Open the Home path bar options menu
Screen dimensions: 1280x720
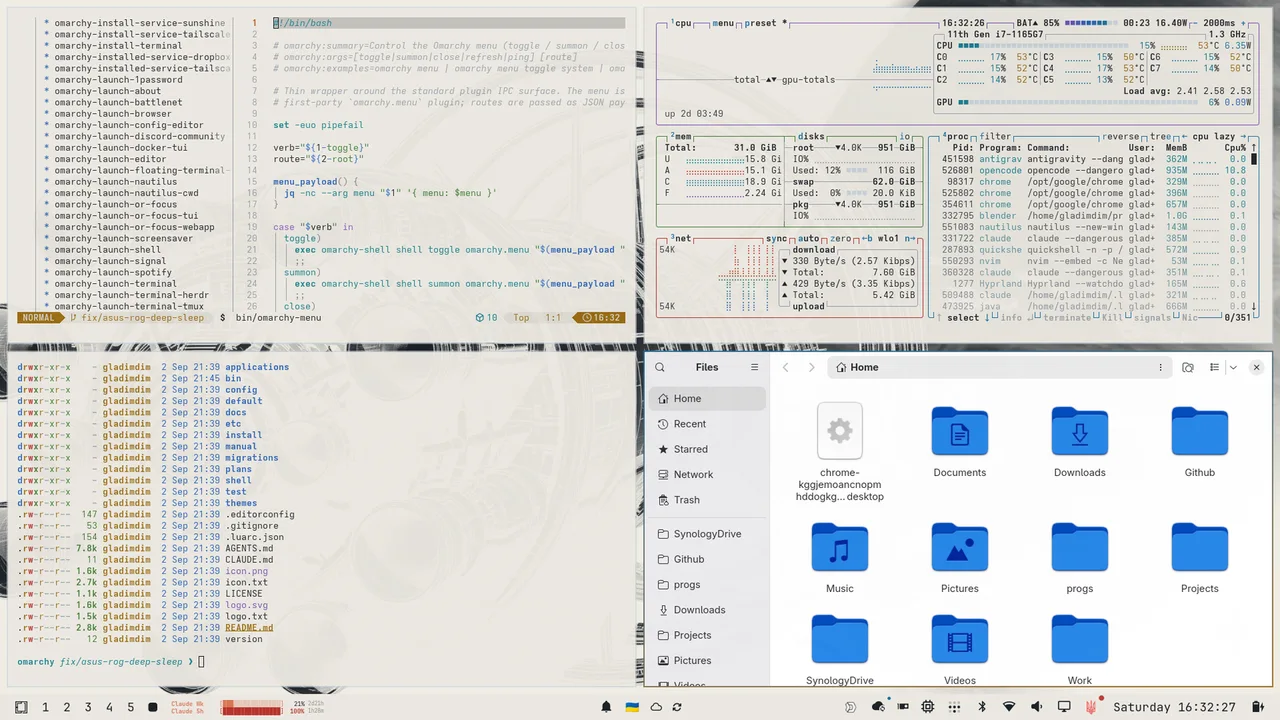[x=1161, y=367]
